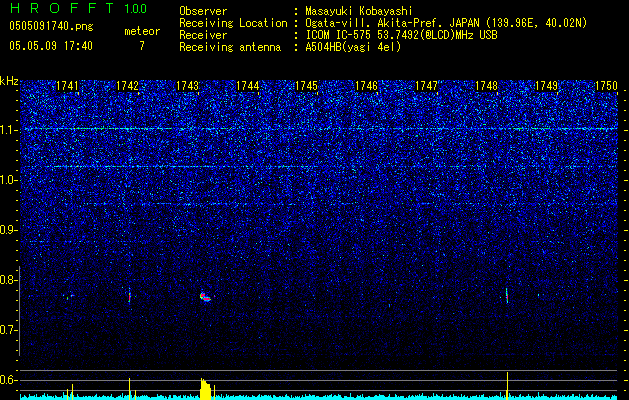The image size is (629, 400).
Task: Click the kHz axis unit label
Action: tap(9, 81)
